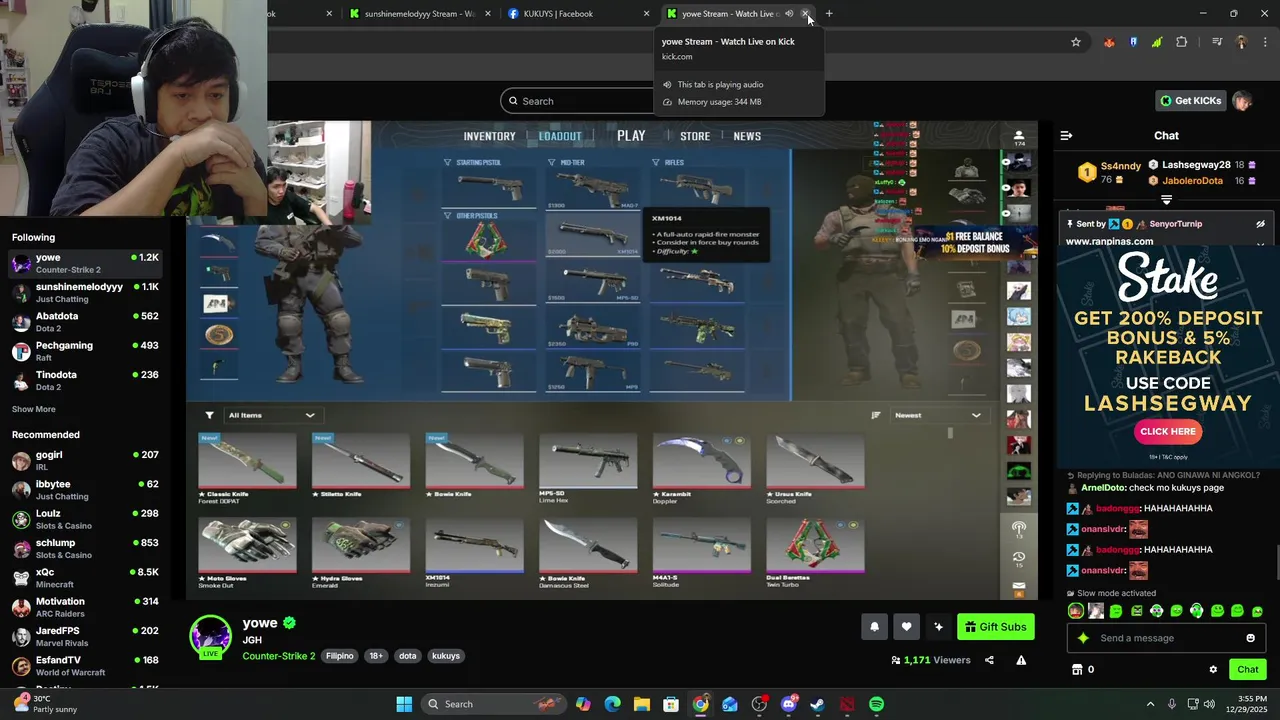Screen dimensions: 1280x720
Task: Select the STORE menu in the game
Action: [695, 136]
